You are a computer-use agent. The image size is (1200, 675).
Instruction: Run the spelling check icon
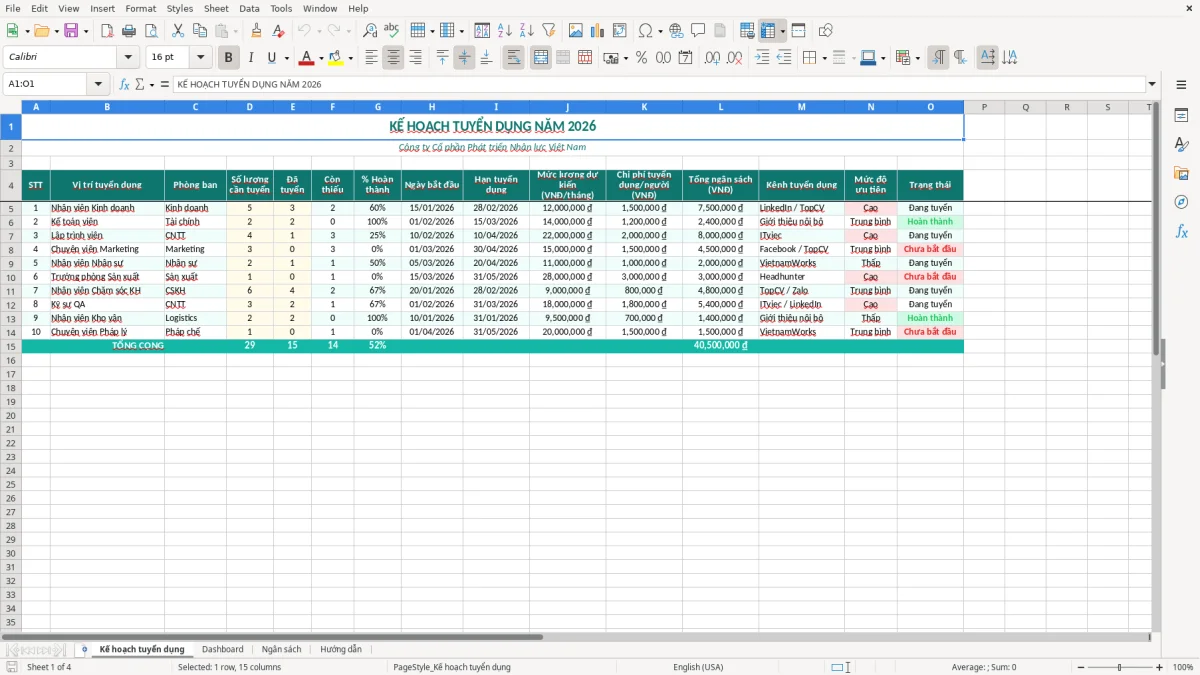[392, 31]
